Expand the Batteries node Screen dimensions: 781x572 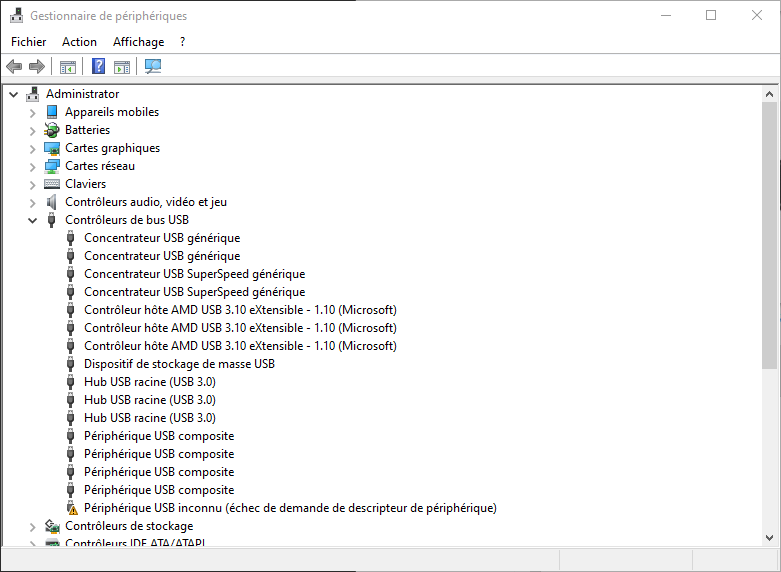[33, 131]
